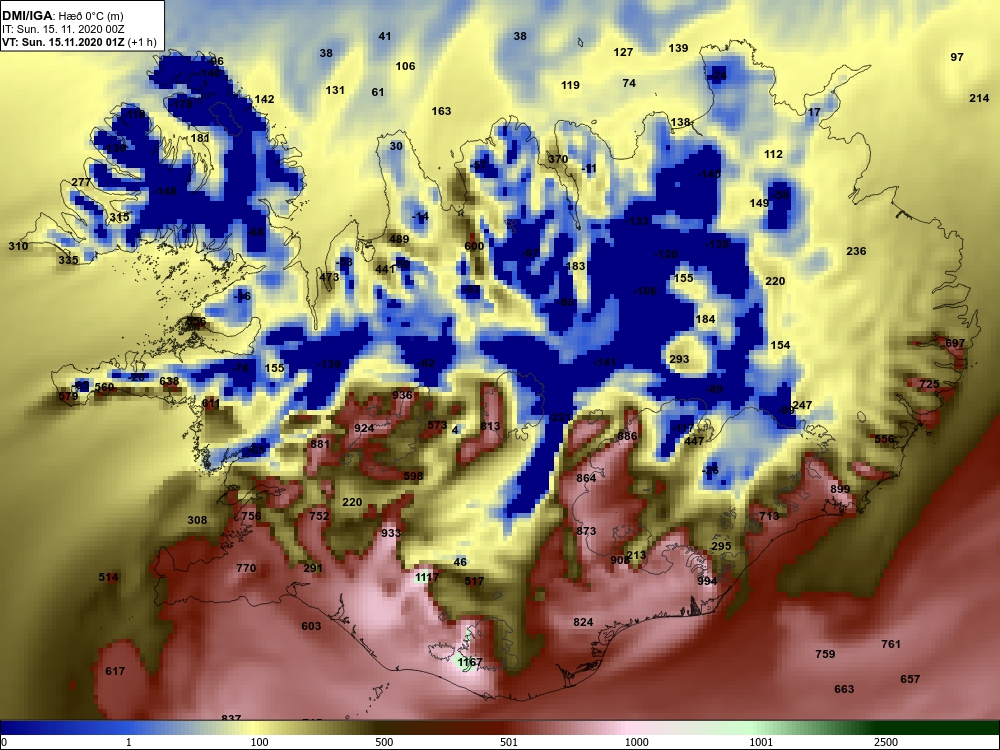Click the map value 163
Viewport: 1000px width, 750px height.
[x=441, y=111]
